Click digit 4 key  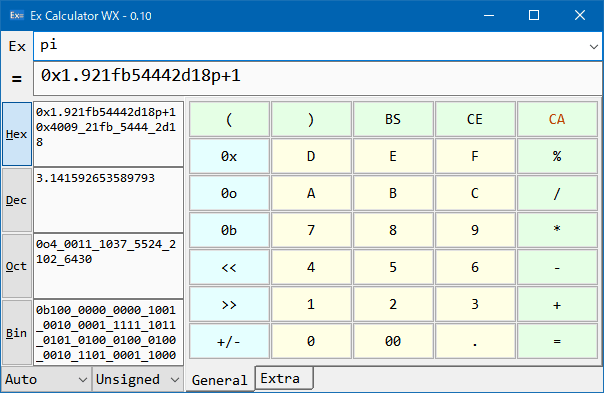(x=311, y=267)
